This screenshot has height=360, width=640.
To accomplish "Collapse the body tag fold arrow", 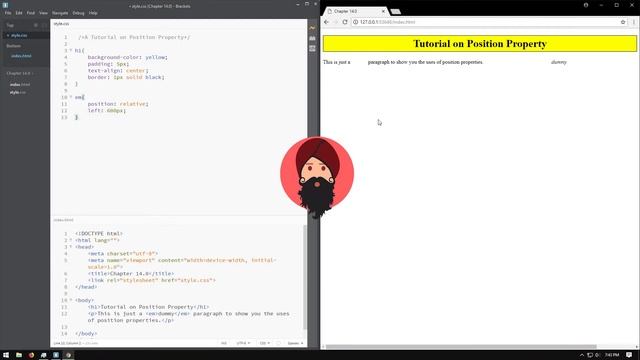I will (71, 300).
